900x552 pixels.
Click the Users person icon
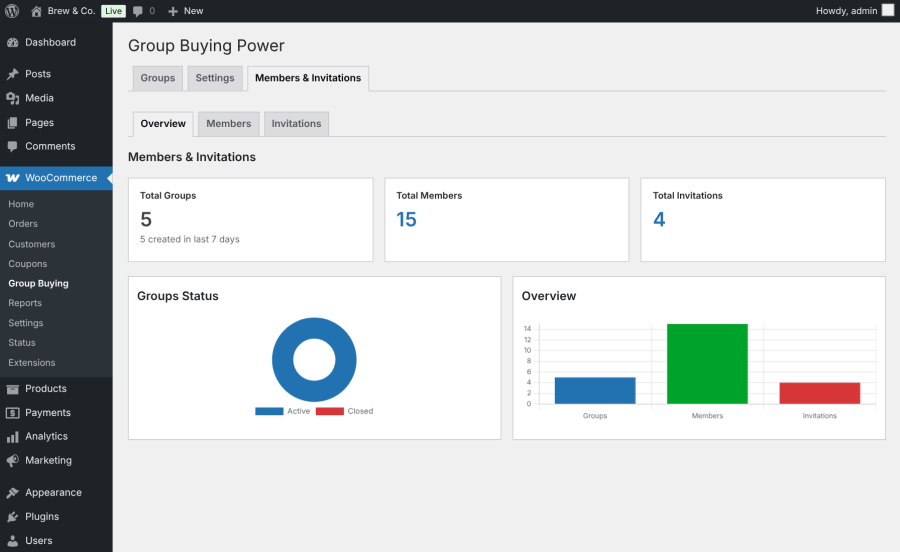(x=13, y=541)
